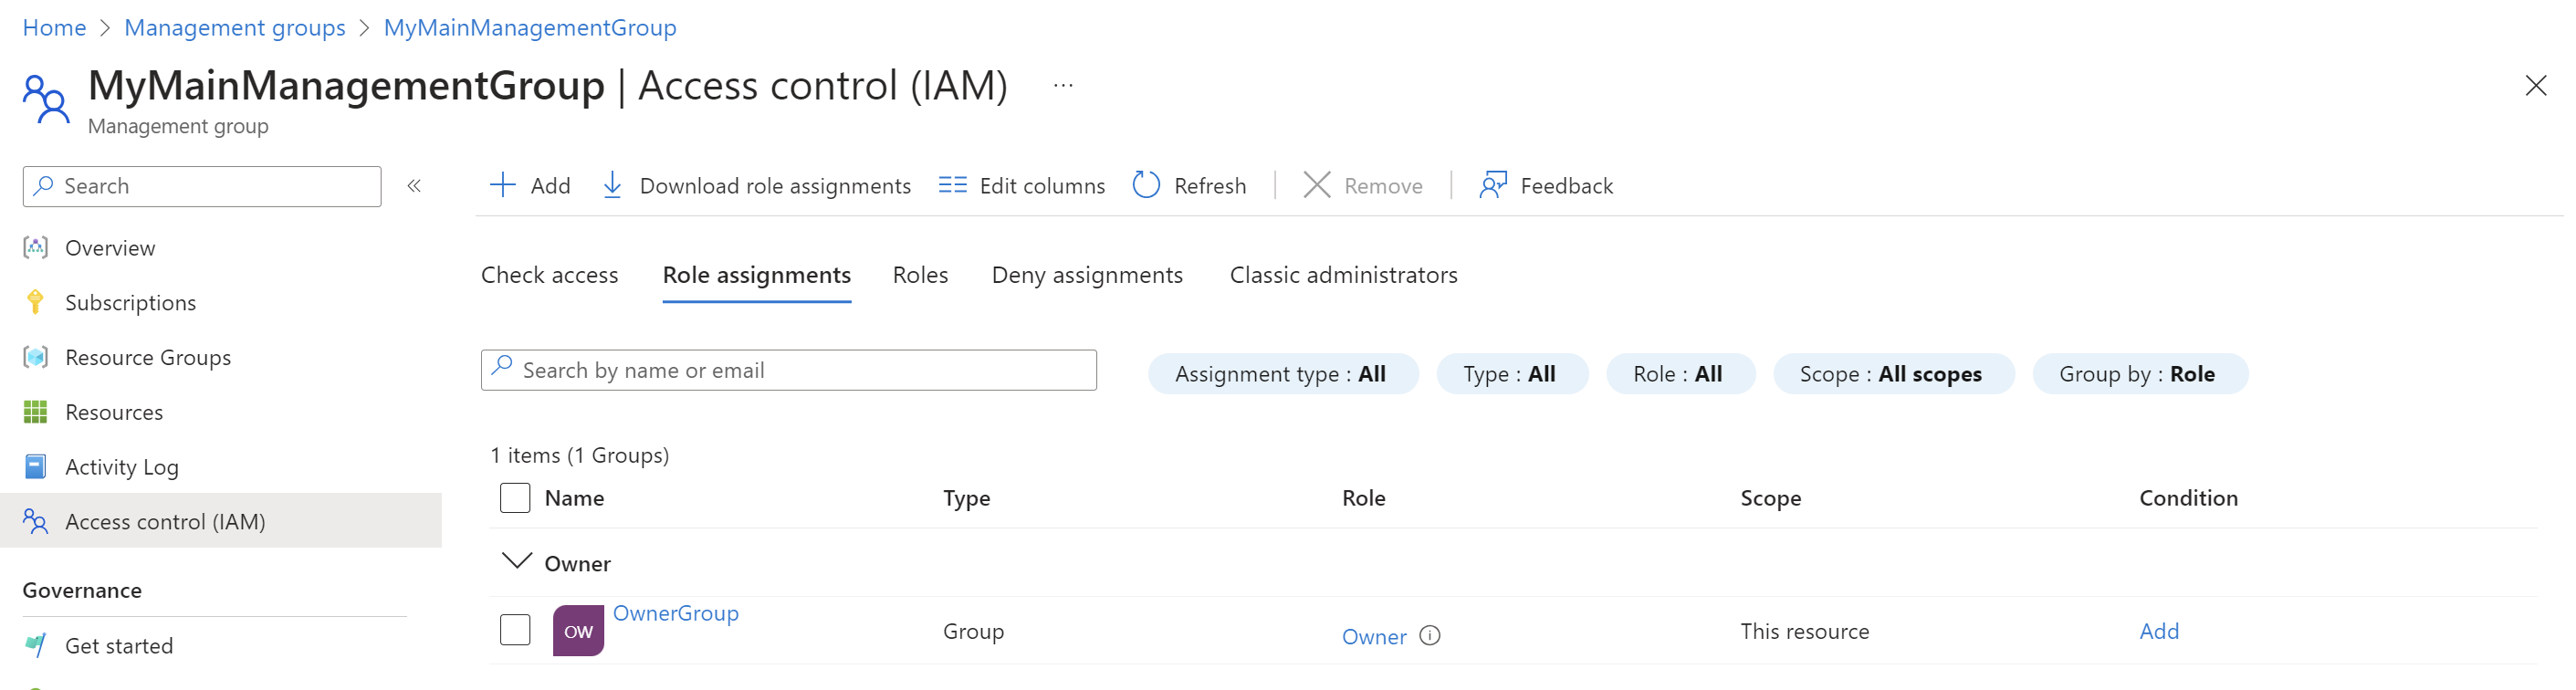This screenshot has height=690, width=2576.
Task: Click the Condition column header
Action: (2188, 498)
